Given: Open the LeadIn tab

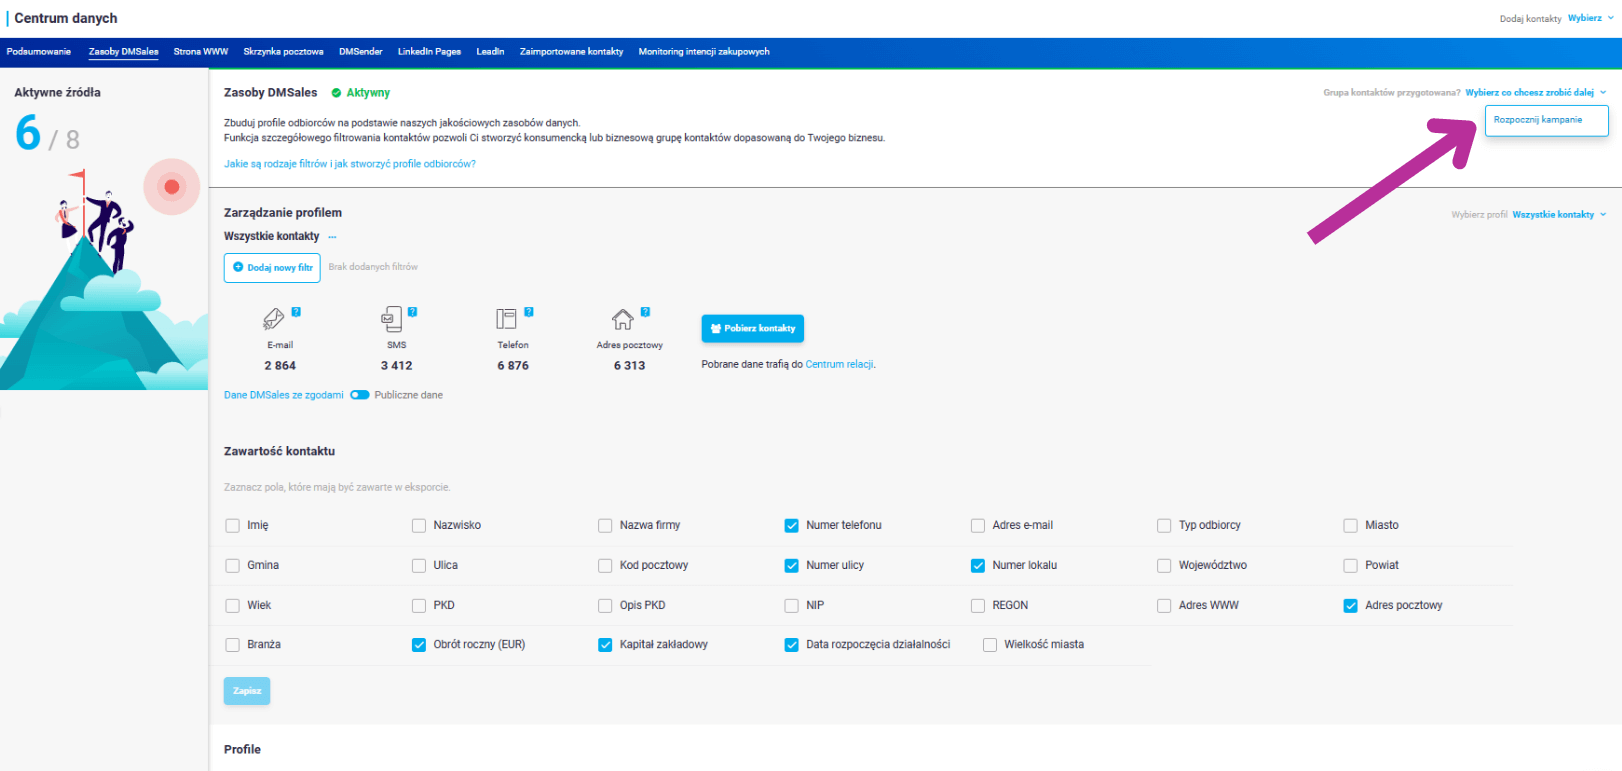Looking at the screenshot, I should coord(490,52).
